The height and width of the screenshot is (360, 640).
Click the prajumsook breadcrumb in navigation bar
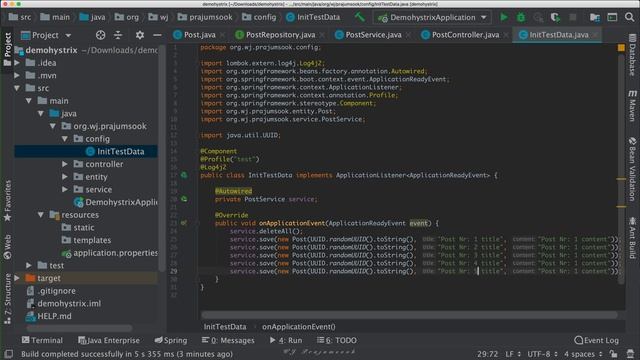(205, 17)
